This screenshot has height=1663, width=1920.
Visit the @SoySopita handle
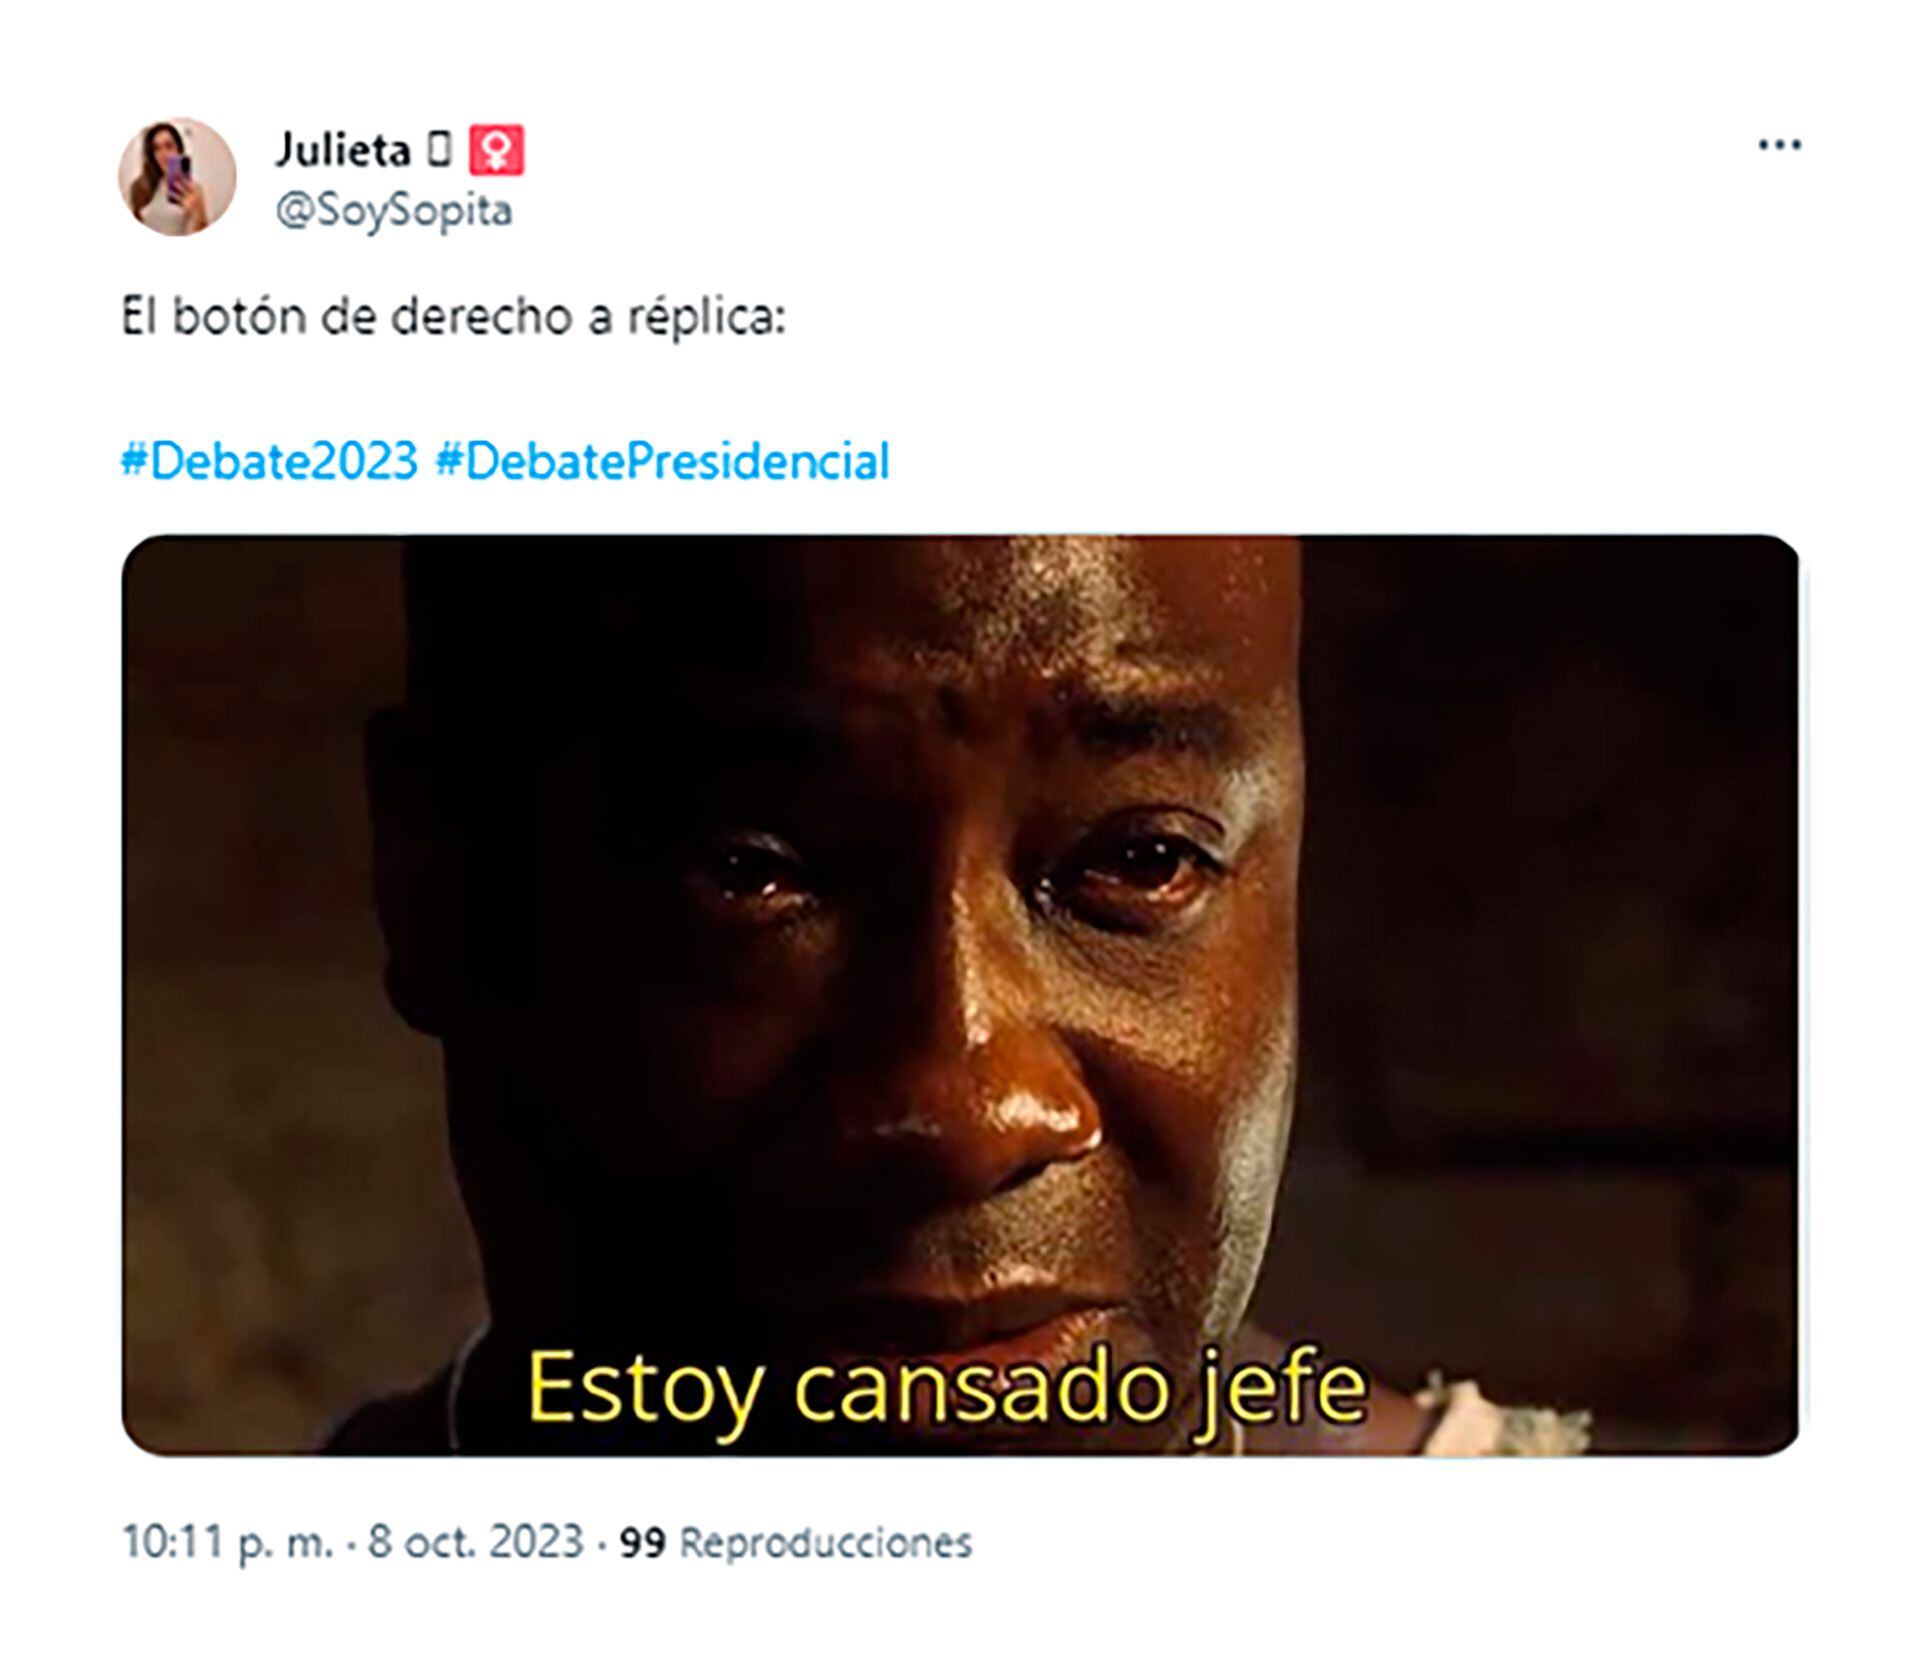click(x=393, y=211)
